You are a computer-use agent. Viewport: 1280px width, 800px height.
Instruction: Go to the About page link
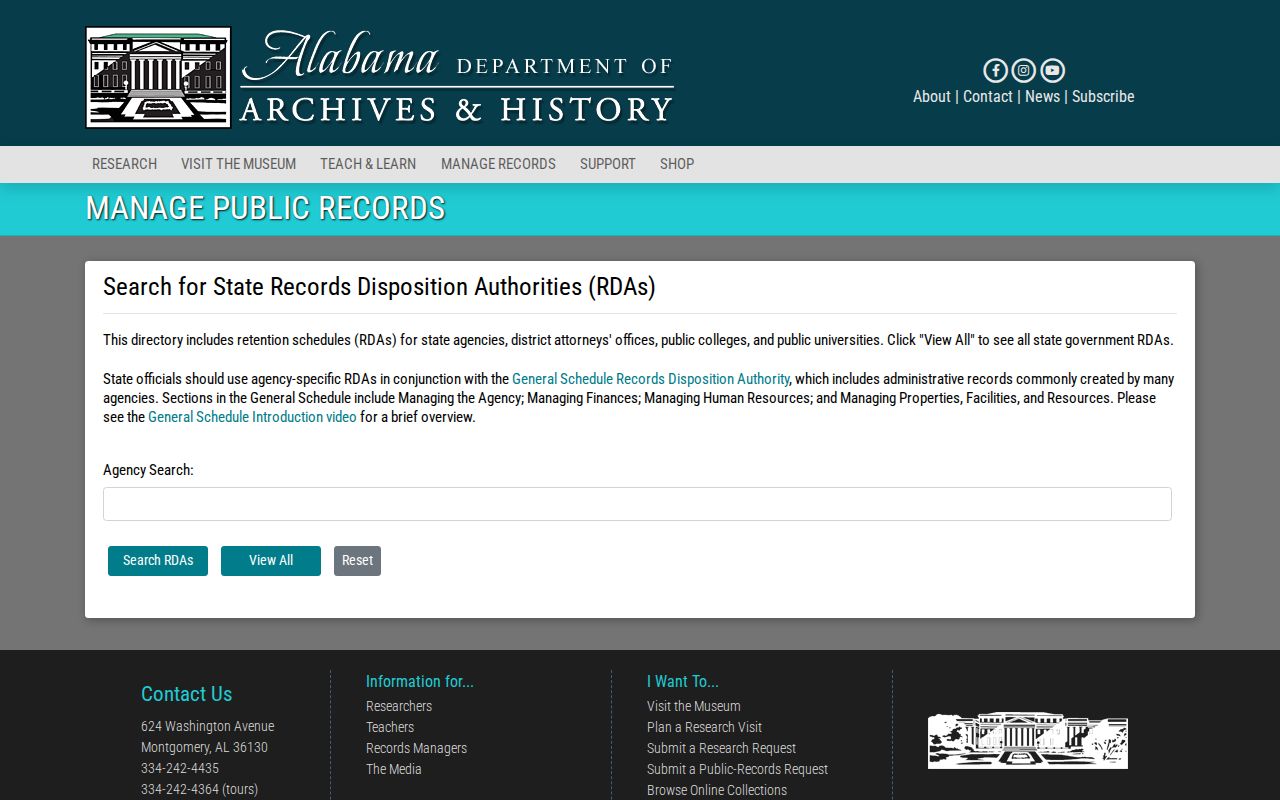click(x=931, y=97)
